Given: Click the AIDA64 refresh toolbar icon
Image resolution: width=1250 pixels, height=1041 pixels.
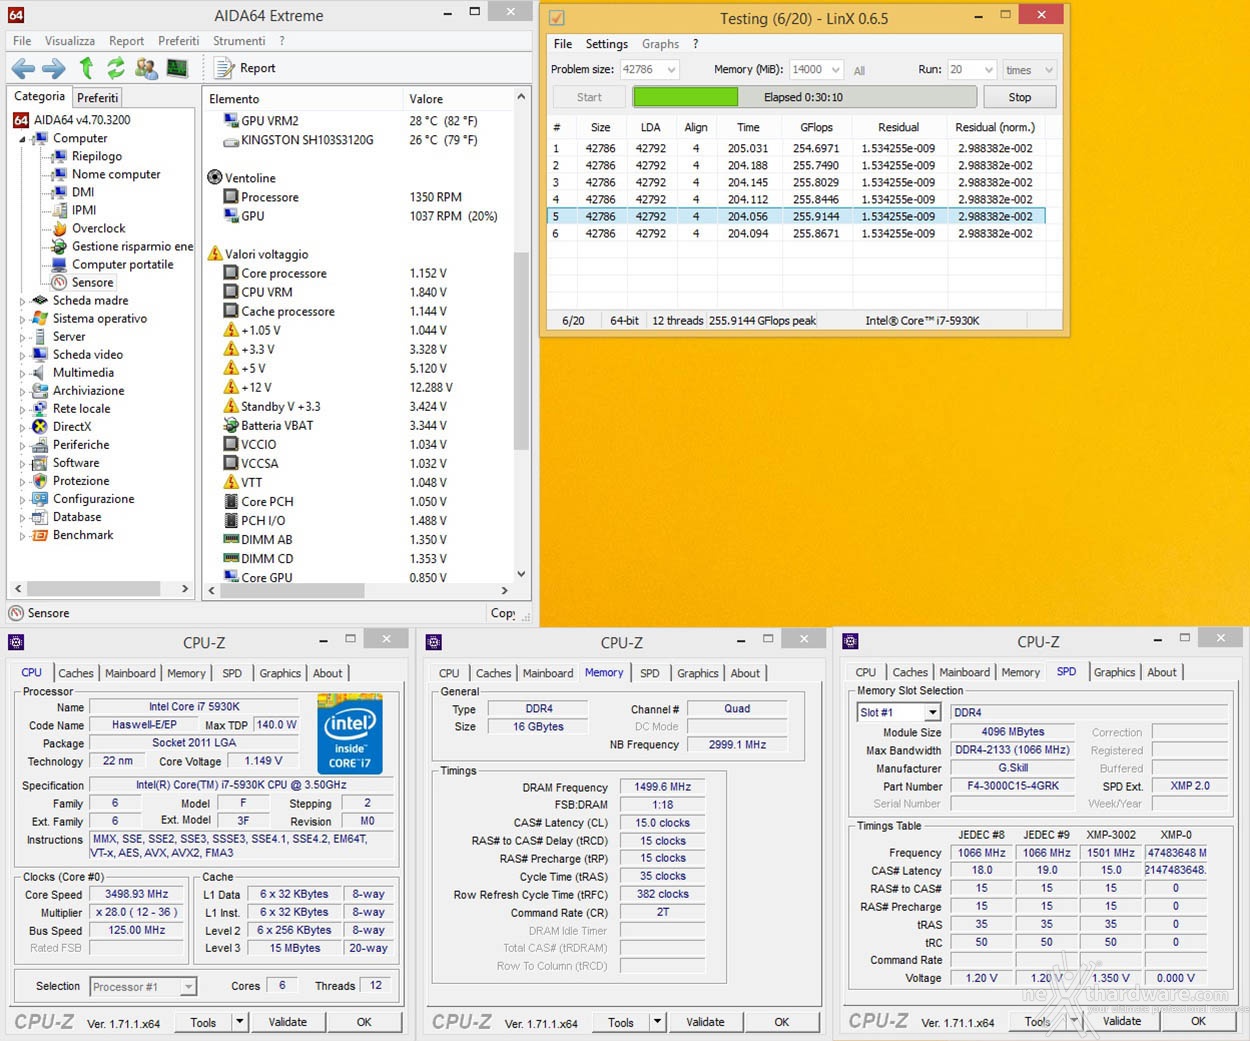Looking at the screenshot, I should pos(116,68).
